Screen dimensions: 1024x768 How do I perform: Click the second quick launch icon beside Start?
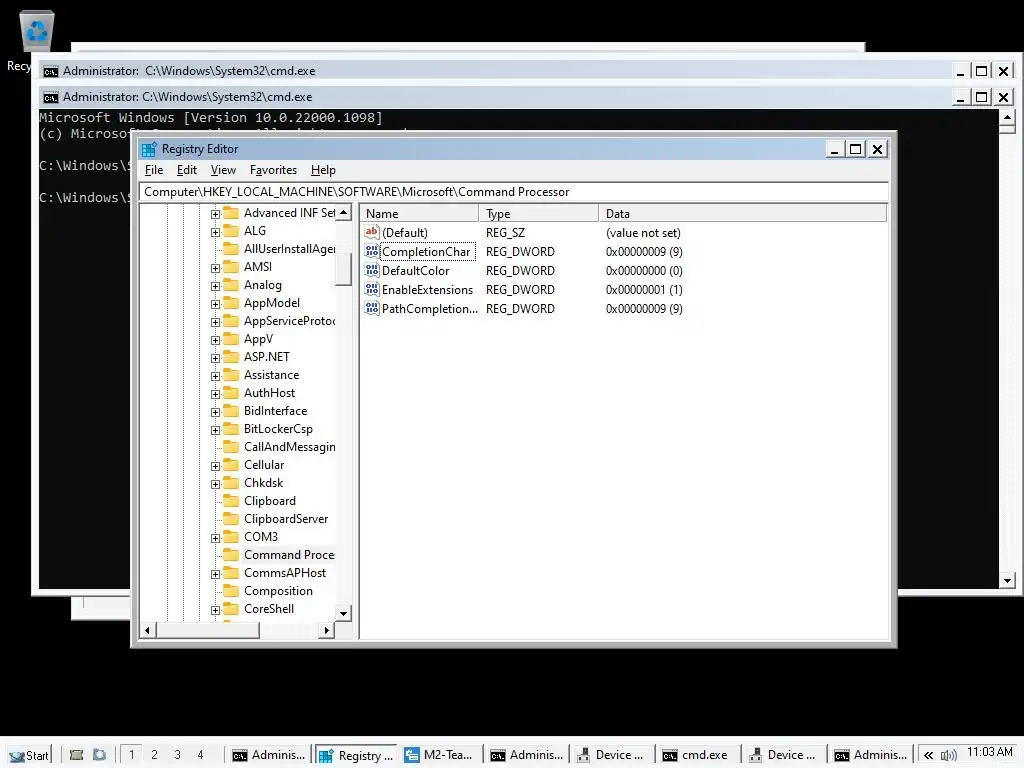click(x=99, y=755)
